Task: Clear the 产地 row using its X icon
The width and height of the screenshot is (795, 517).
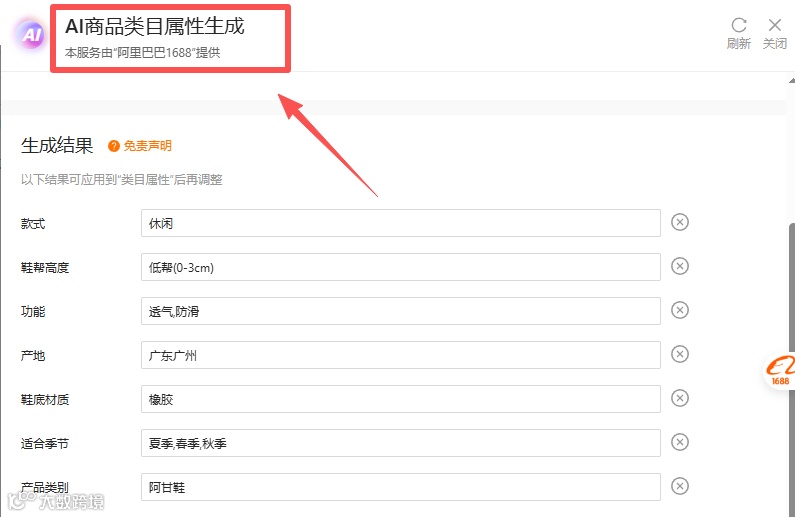Action: pyautogui.click(x=679, y=354)
